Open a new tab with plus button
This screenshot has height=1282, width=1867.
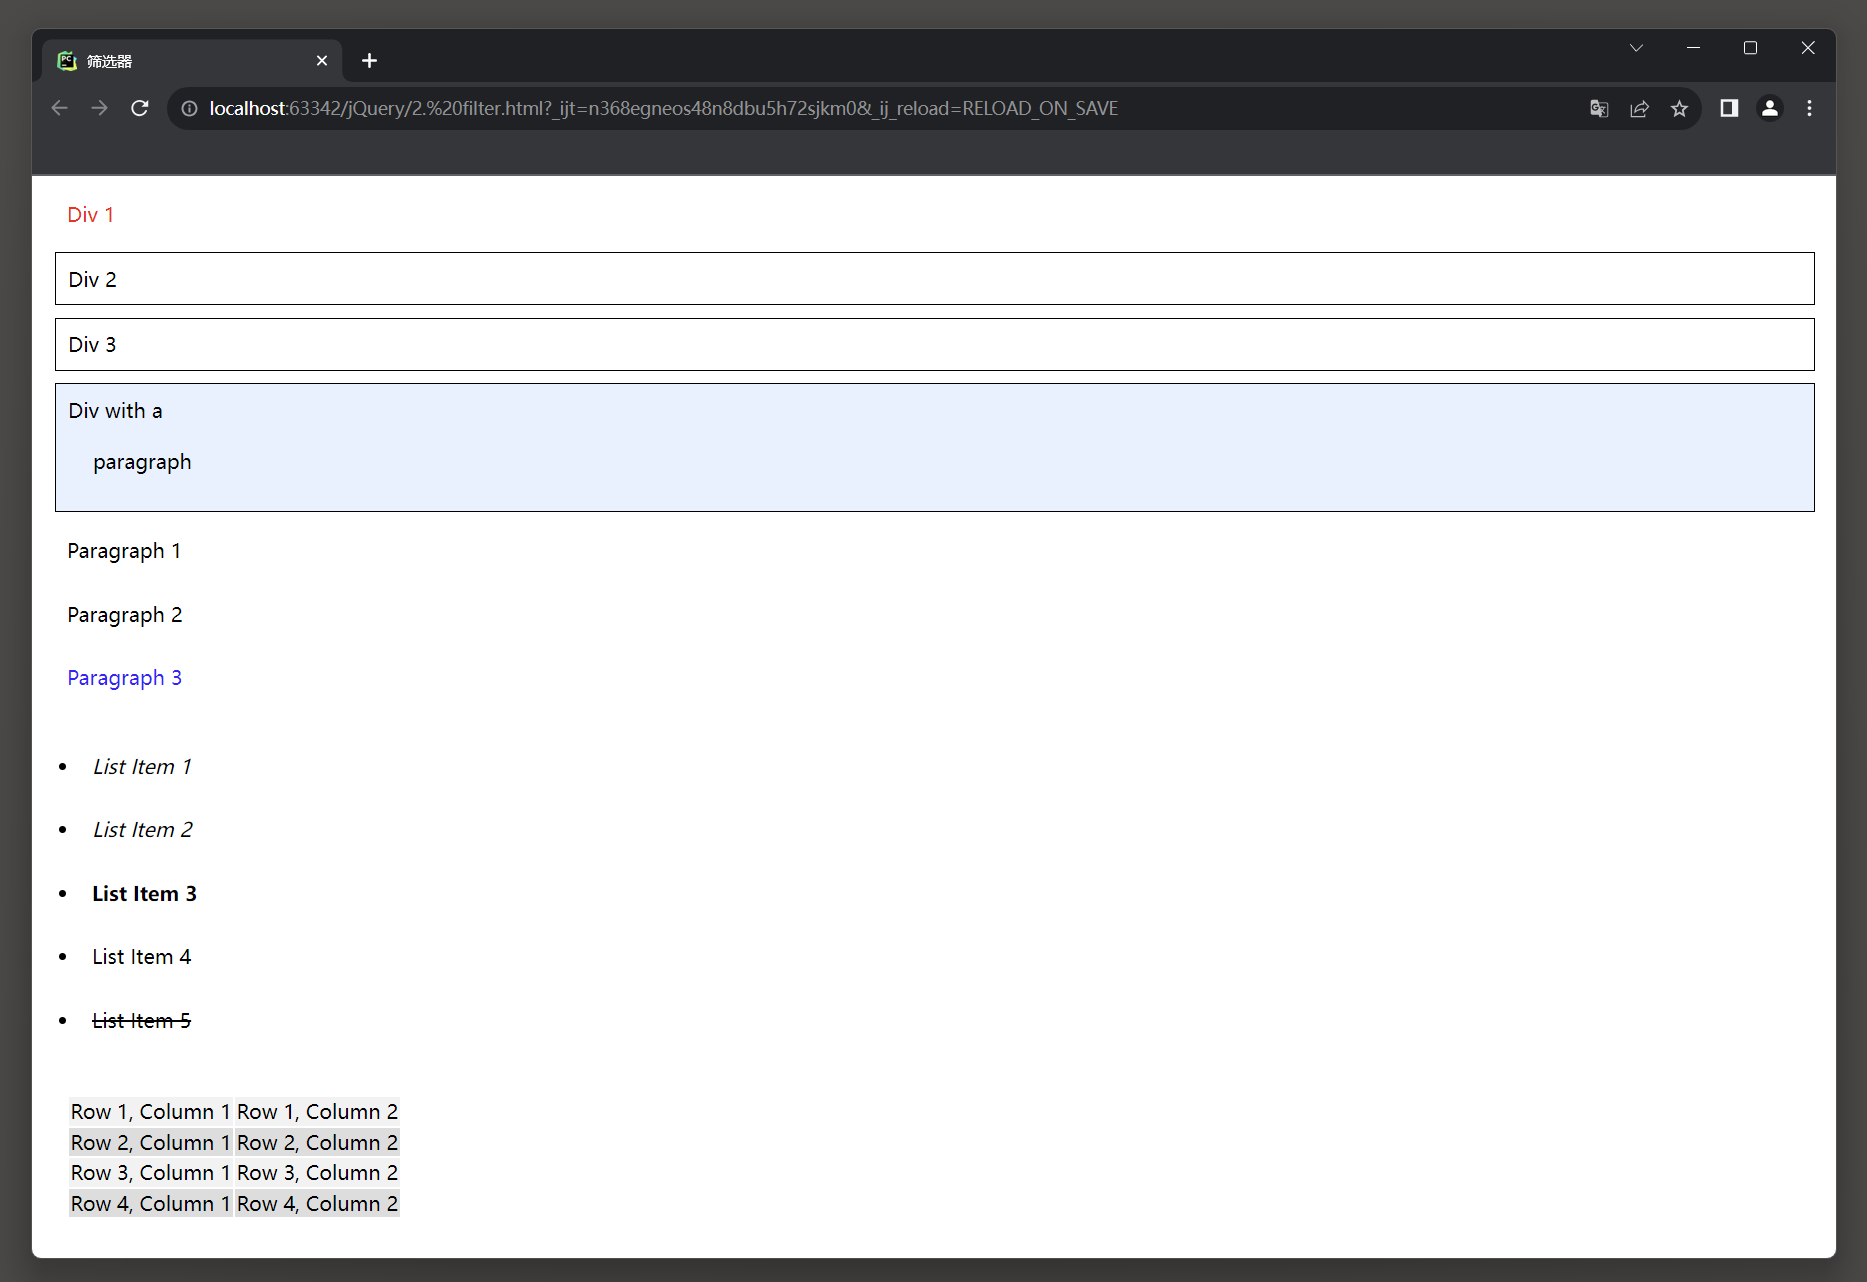[369, 61]
